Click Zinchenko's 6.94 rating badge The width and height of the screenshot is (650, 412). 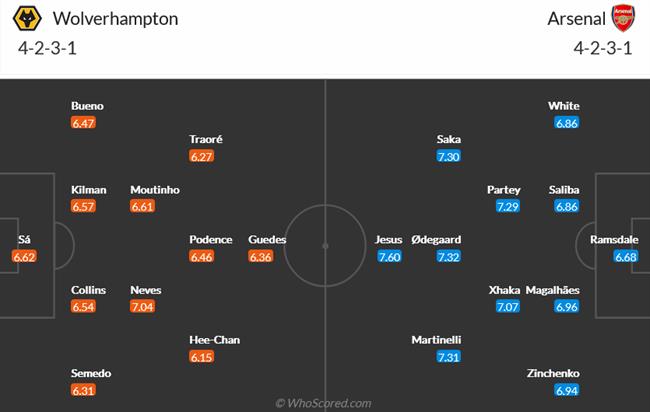(x=568, y=390)
